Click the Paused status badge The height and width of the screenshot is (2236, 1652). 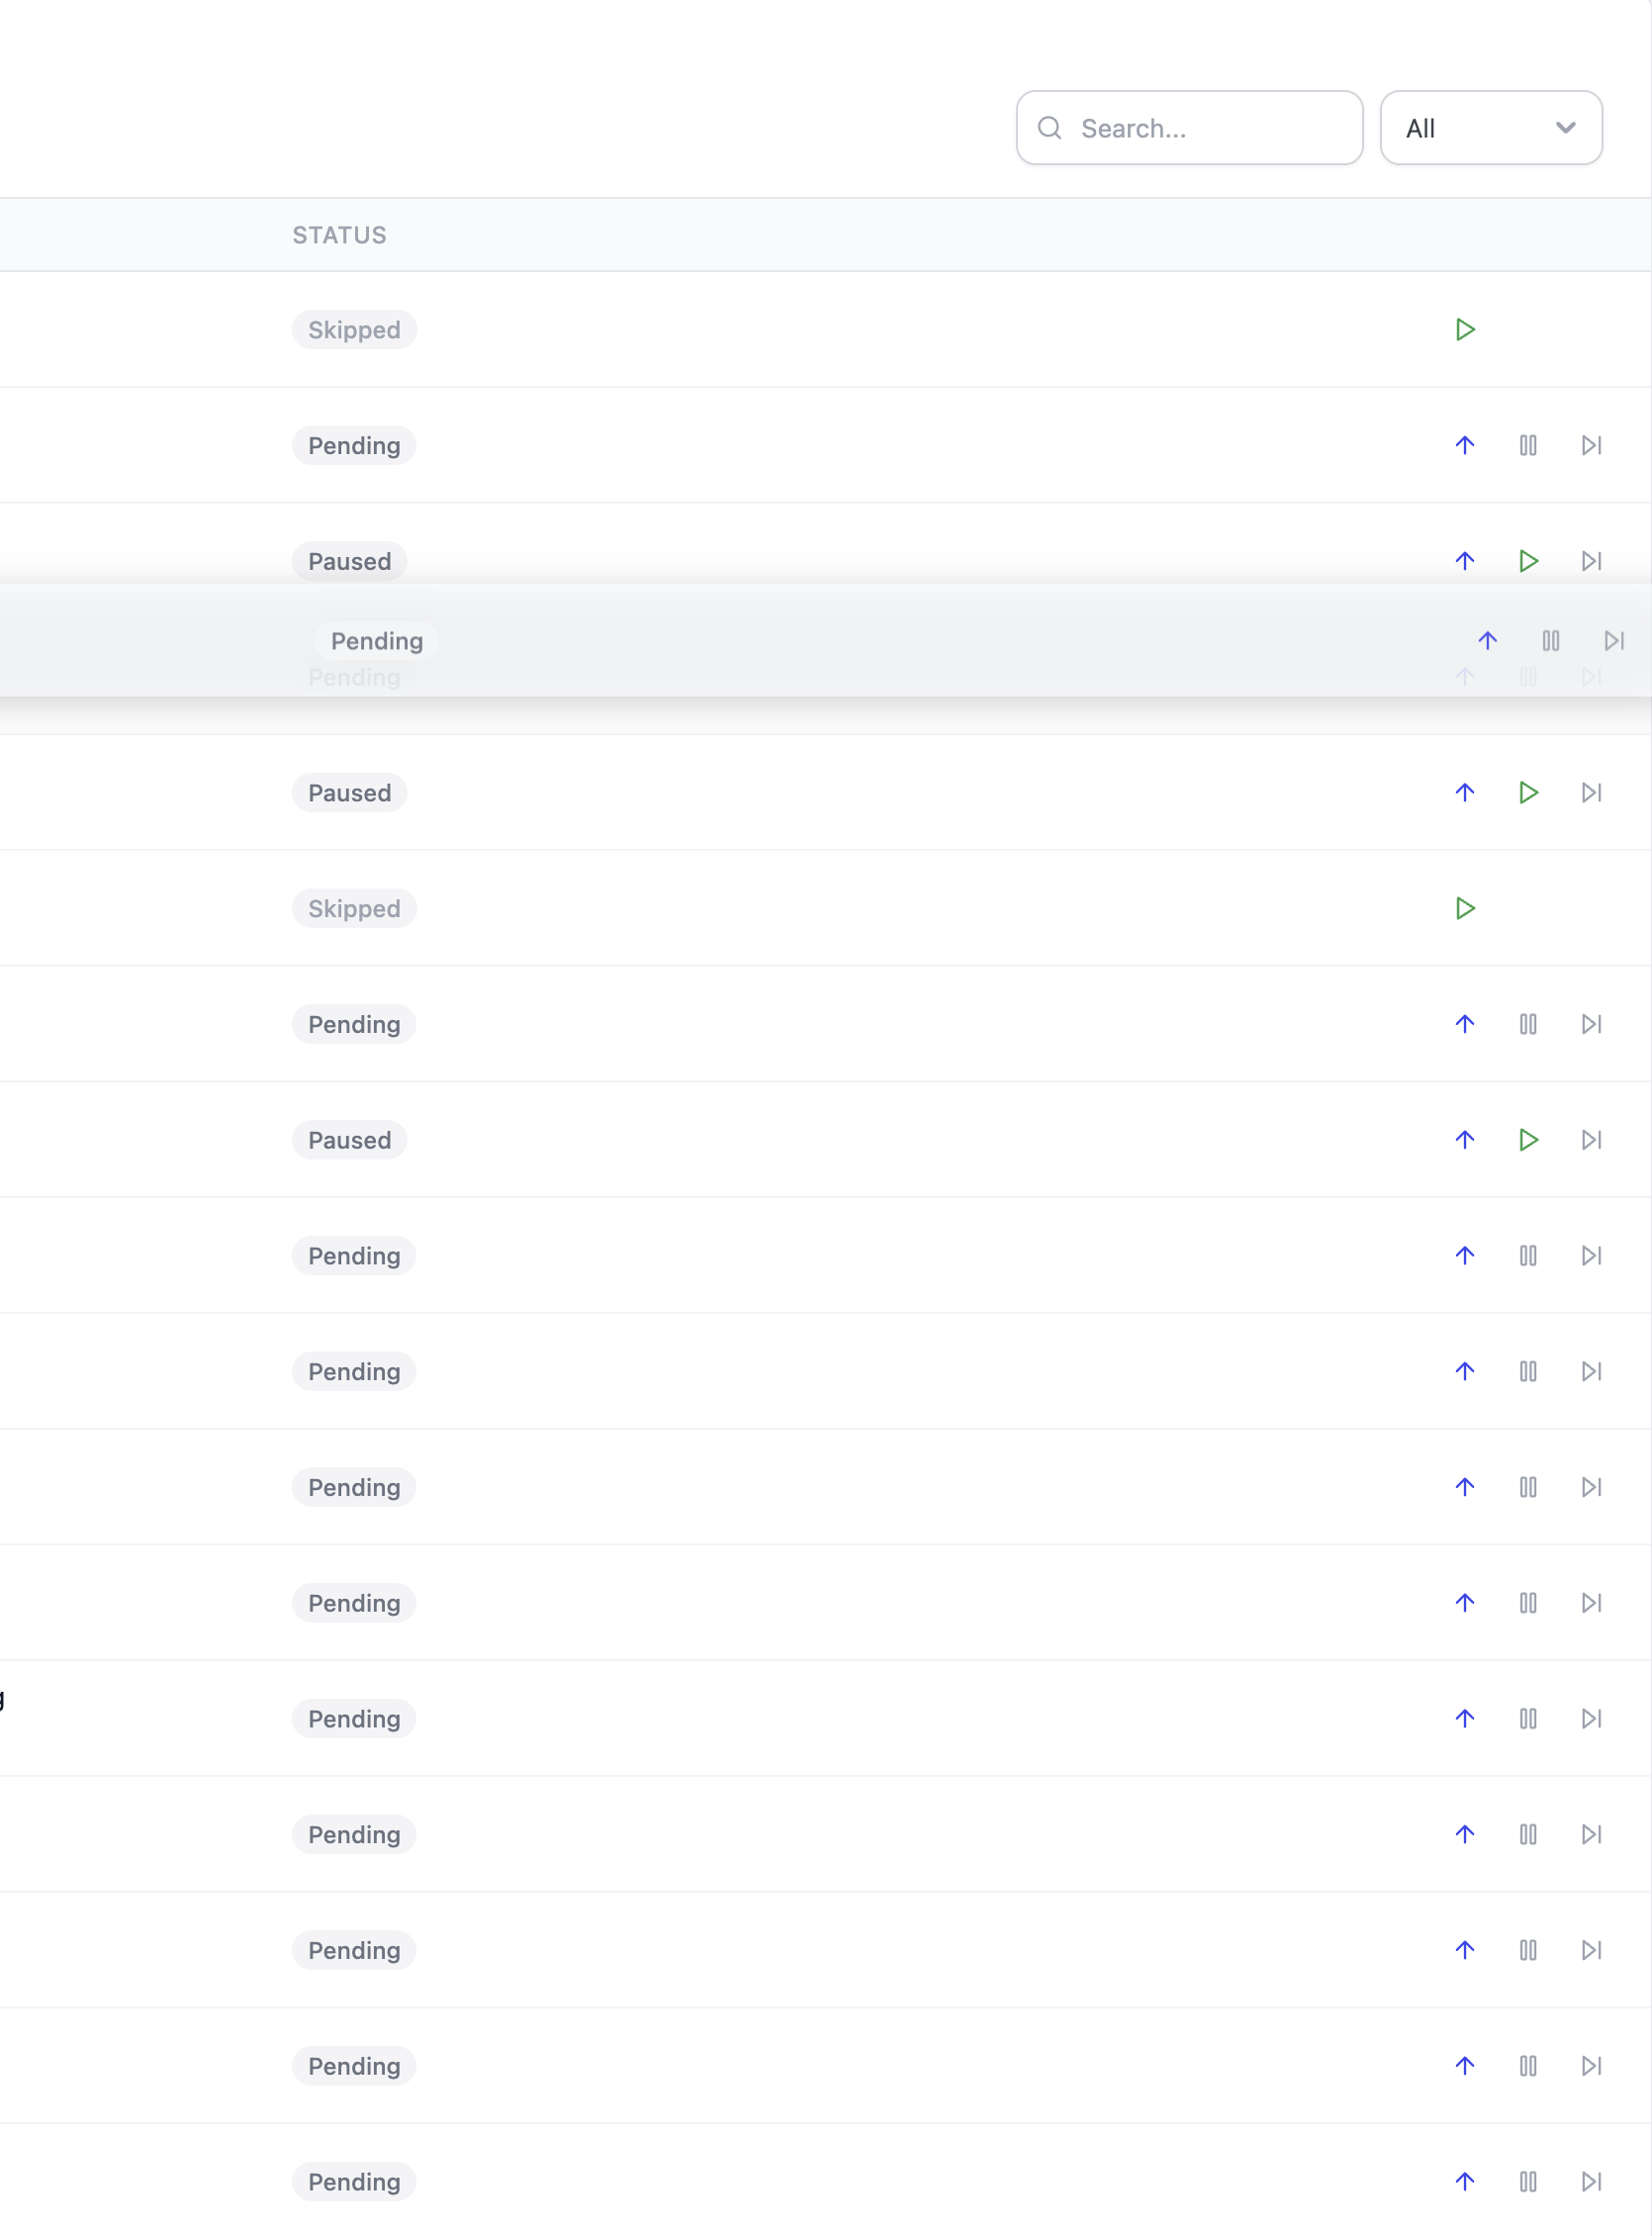(x=349, y=561)
